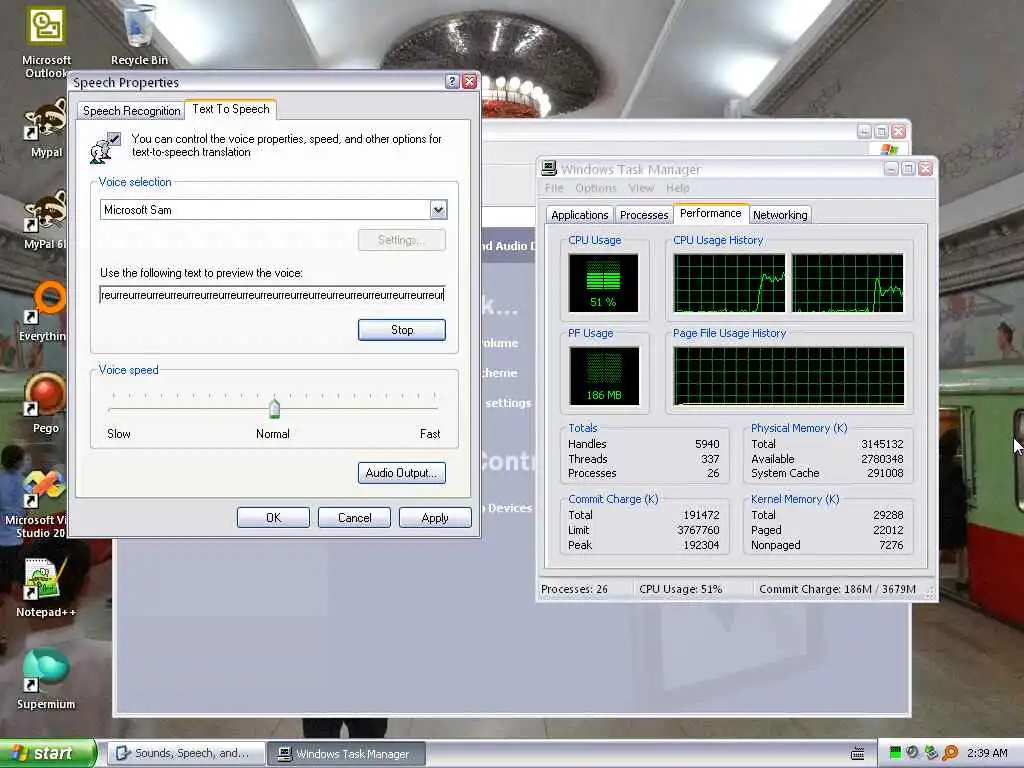This screenshot has height=768, width=1024.
Task: Open the View menu in Task Manager
Action: click(641, 188)
